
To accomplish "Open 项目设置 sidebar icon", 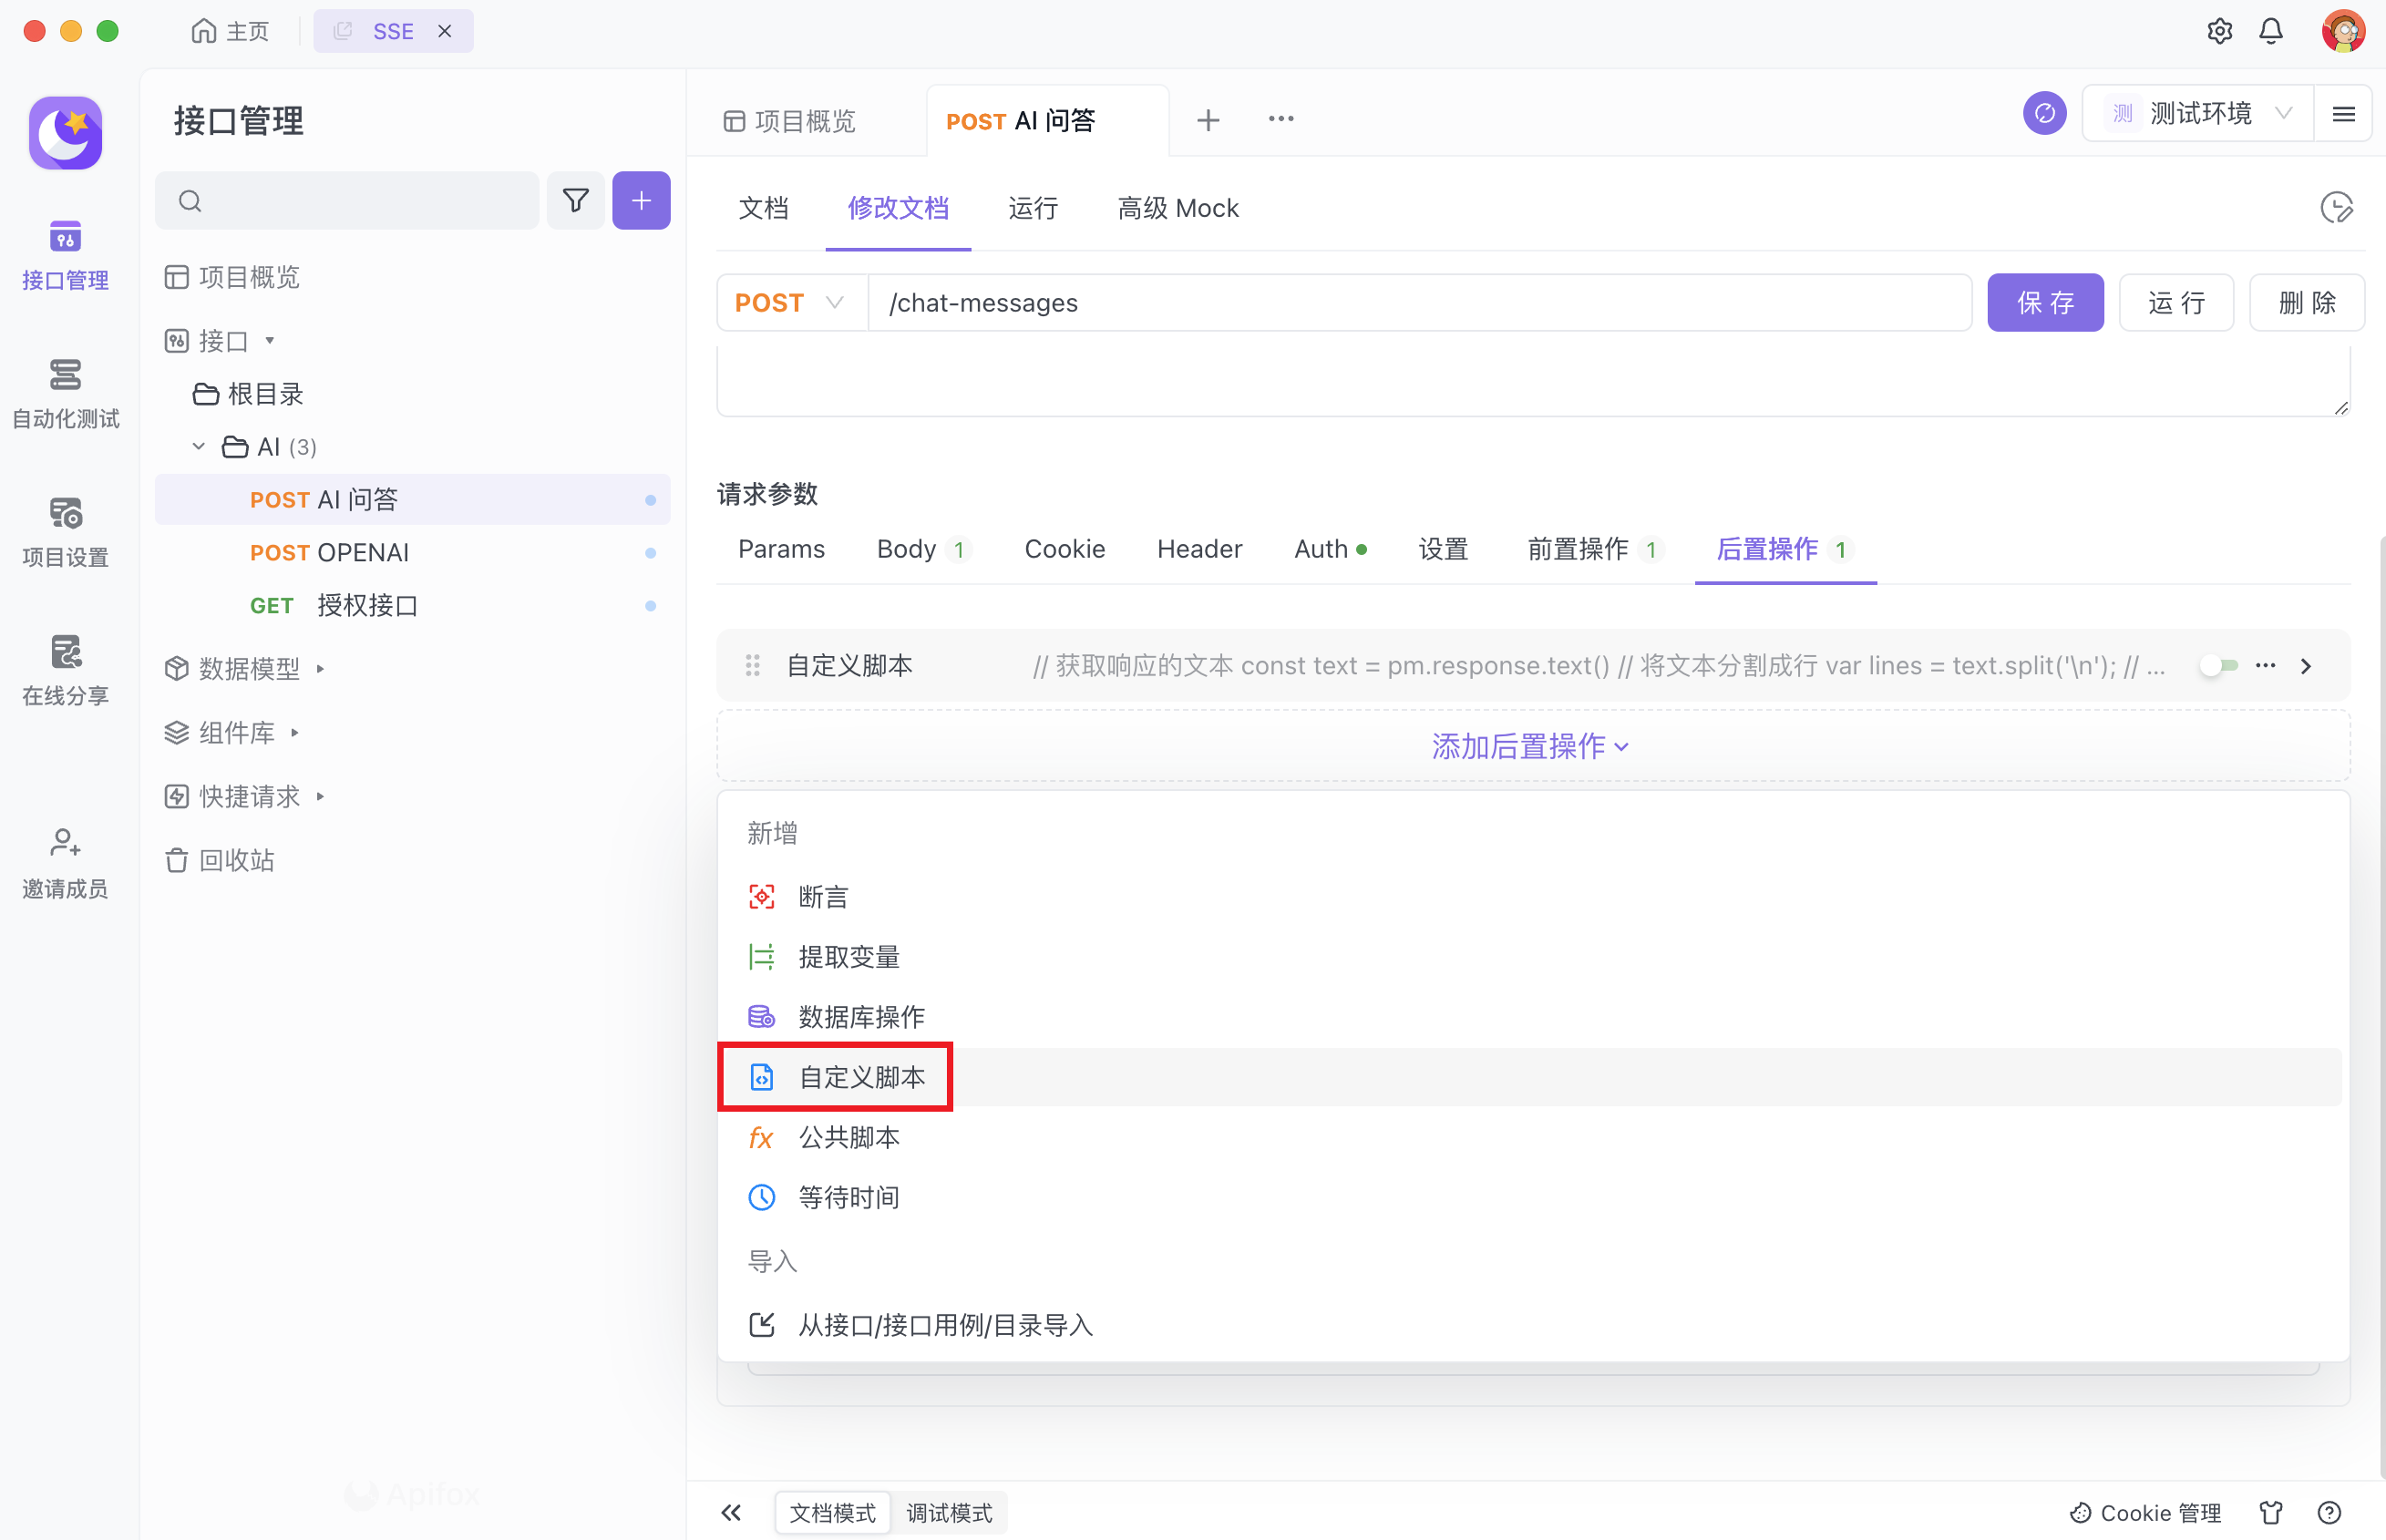I will (x=65, y=531).
